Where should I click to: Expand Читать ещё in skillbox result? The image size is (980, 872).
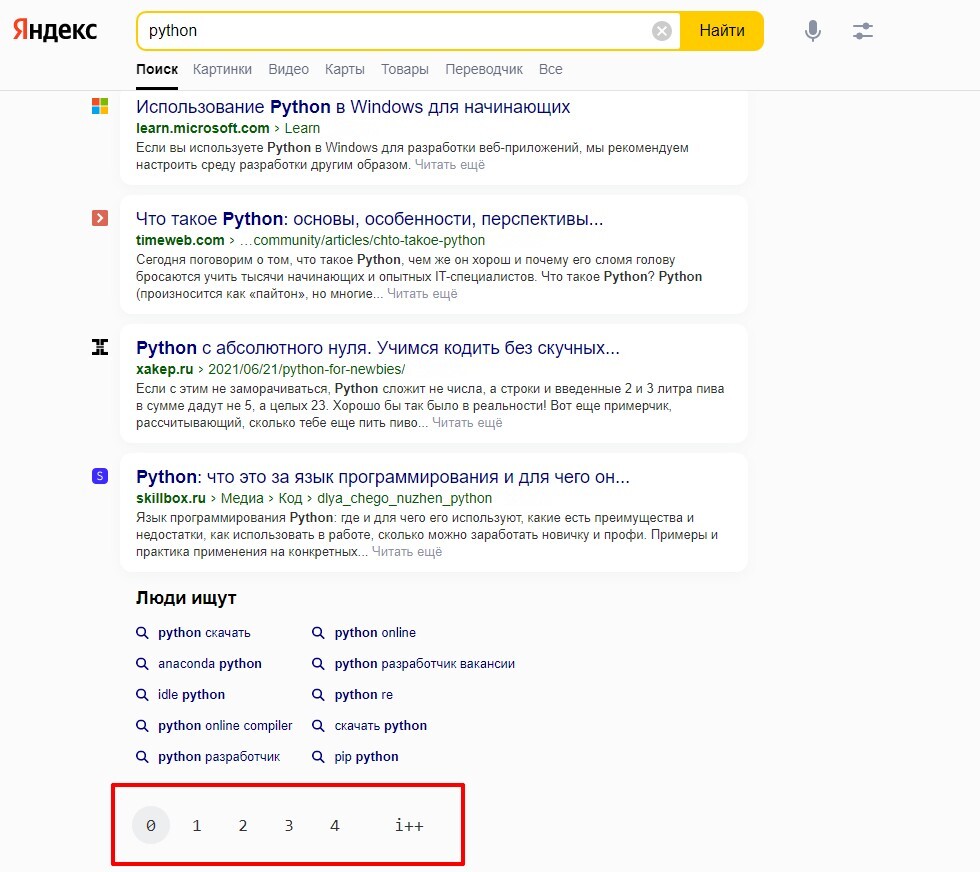[x=407, y=552]
